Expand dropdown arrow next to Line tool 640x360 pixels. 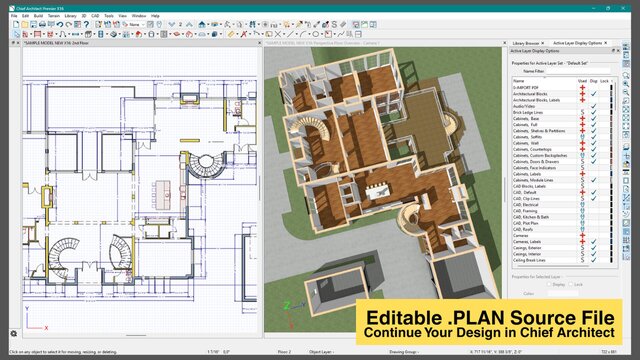pos(296,34)
